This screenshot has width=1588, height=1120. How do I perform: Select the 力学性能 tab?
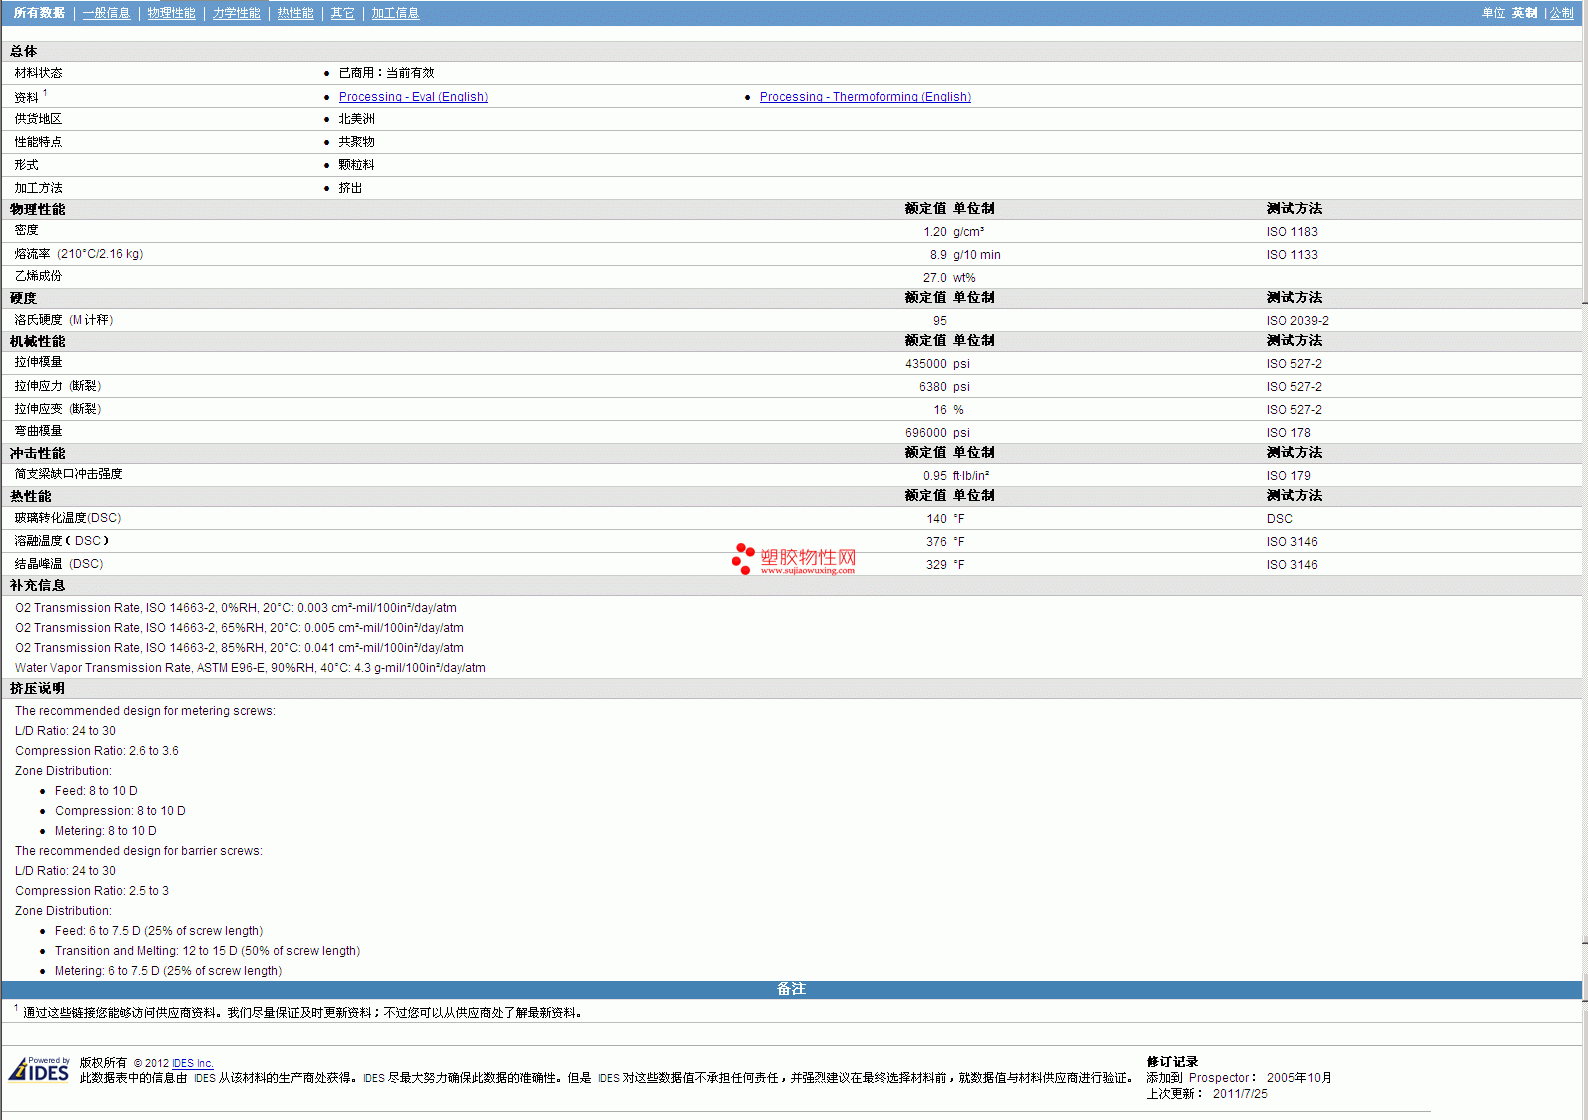(236, 13)
